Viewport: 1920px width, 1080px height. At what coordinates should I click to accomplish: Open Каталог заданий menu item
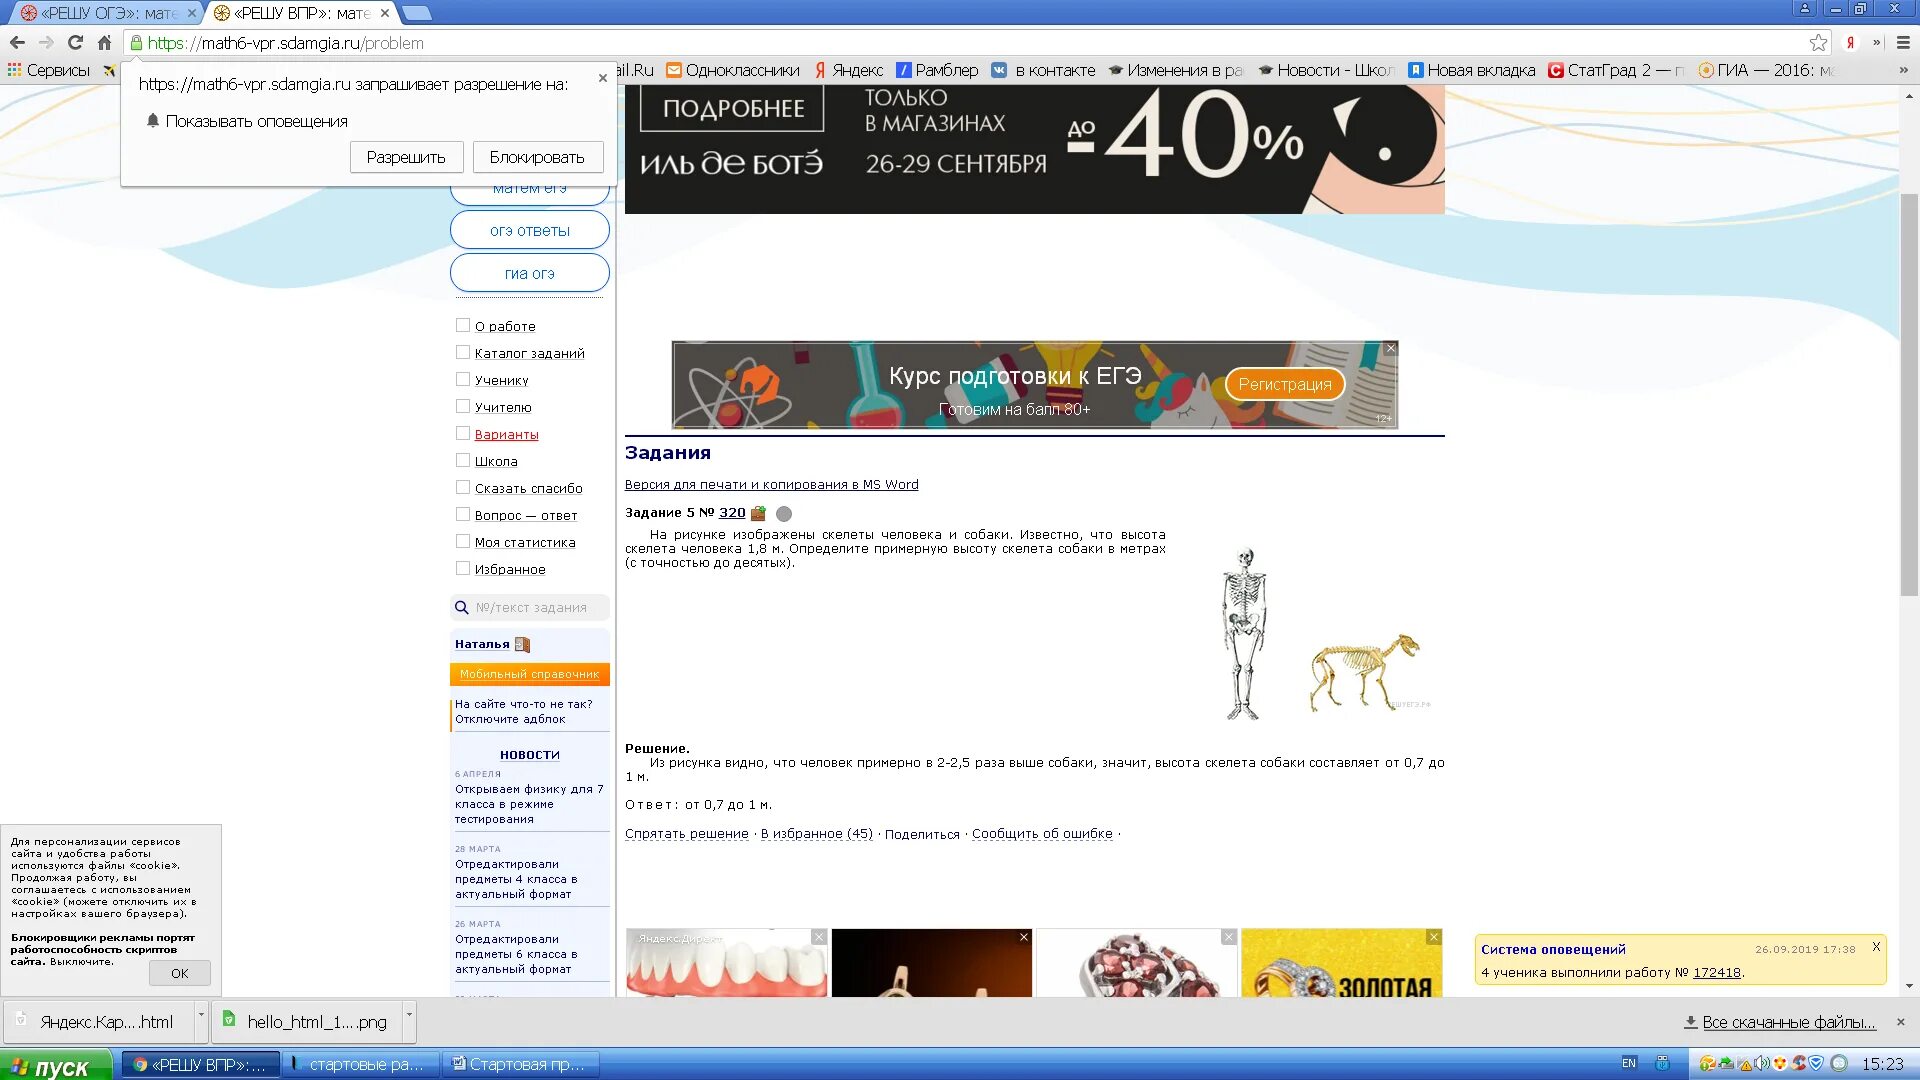click(530, 353)
